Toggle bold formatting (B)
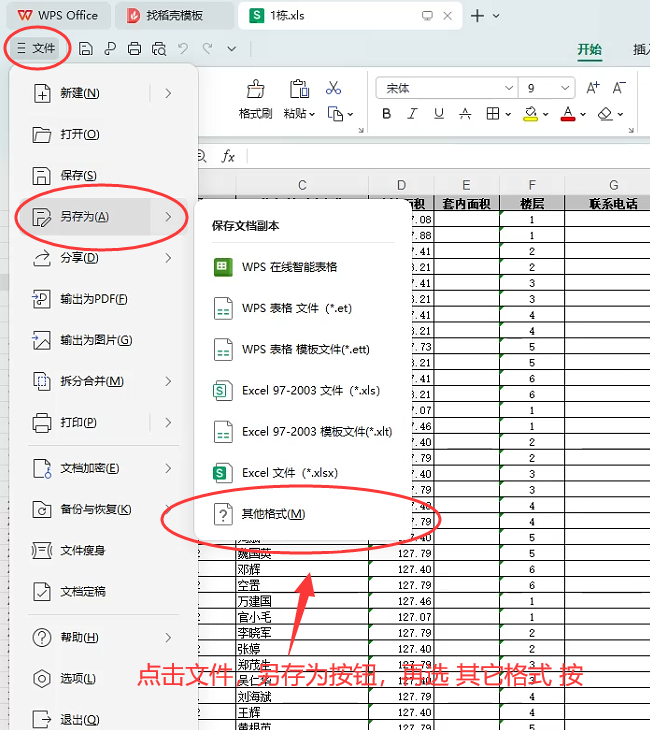 click(x=386, y=114)
